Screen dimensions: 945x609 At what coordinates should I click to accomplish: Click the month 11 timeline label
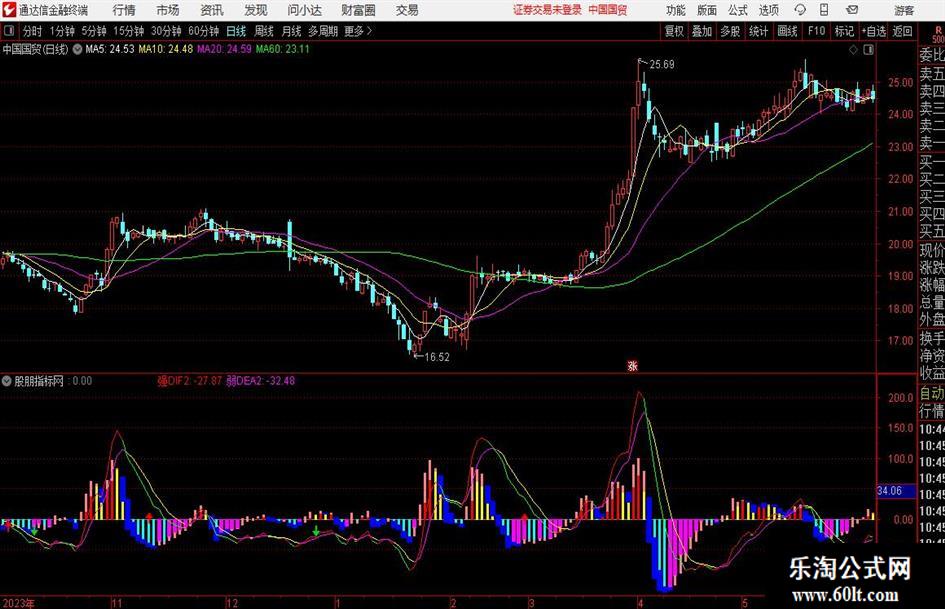(x=116, y=603)
